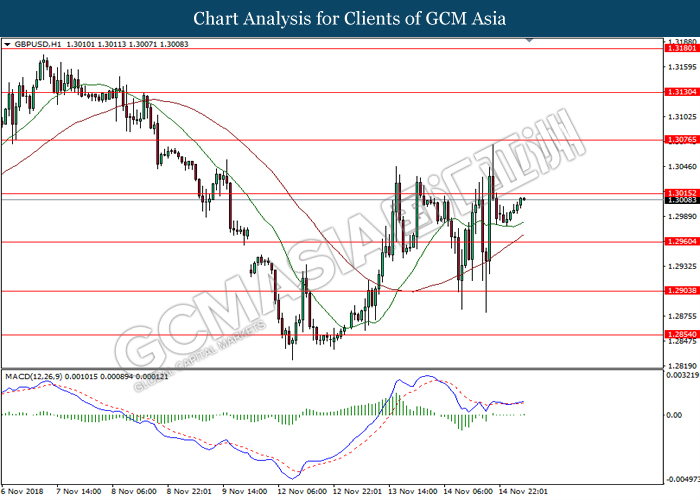Viewport: 700px width, 500px height.
Task: Click the chart shift marker triangle at top
Action: click(529, 40)
